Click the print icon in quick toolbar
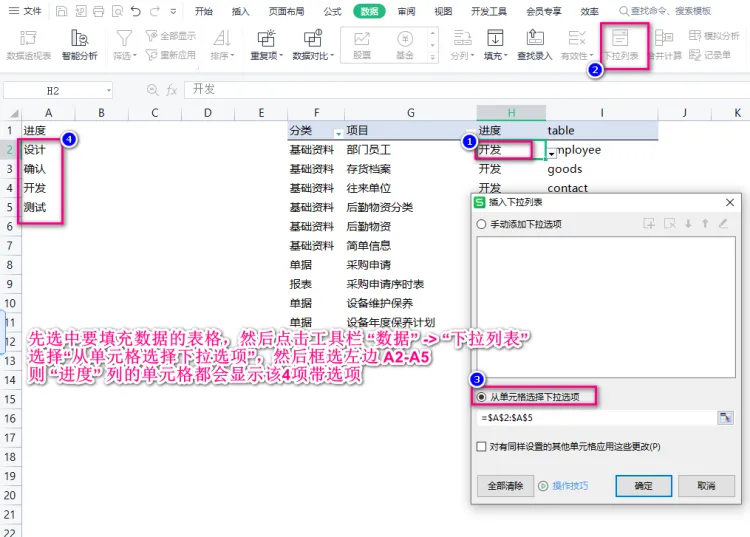The height and width of the screenshot is (537, 750). (x=99, y=11)
